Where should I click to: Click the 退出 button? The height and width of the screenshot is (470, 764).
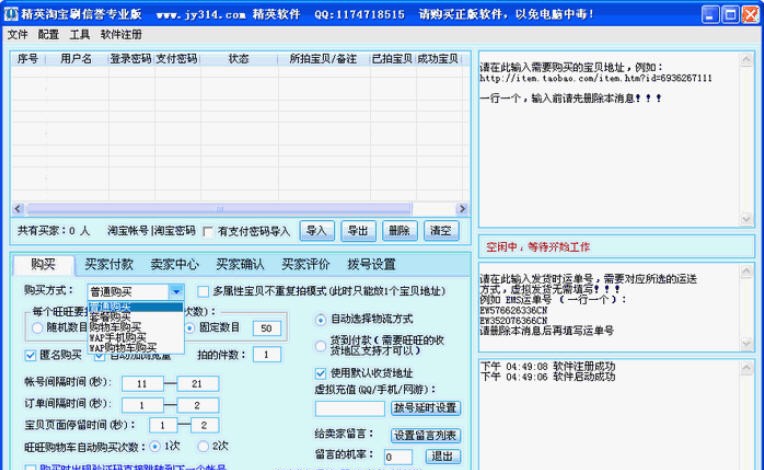coord(442,456)
